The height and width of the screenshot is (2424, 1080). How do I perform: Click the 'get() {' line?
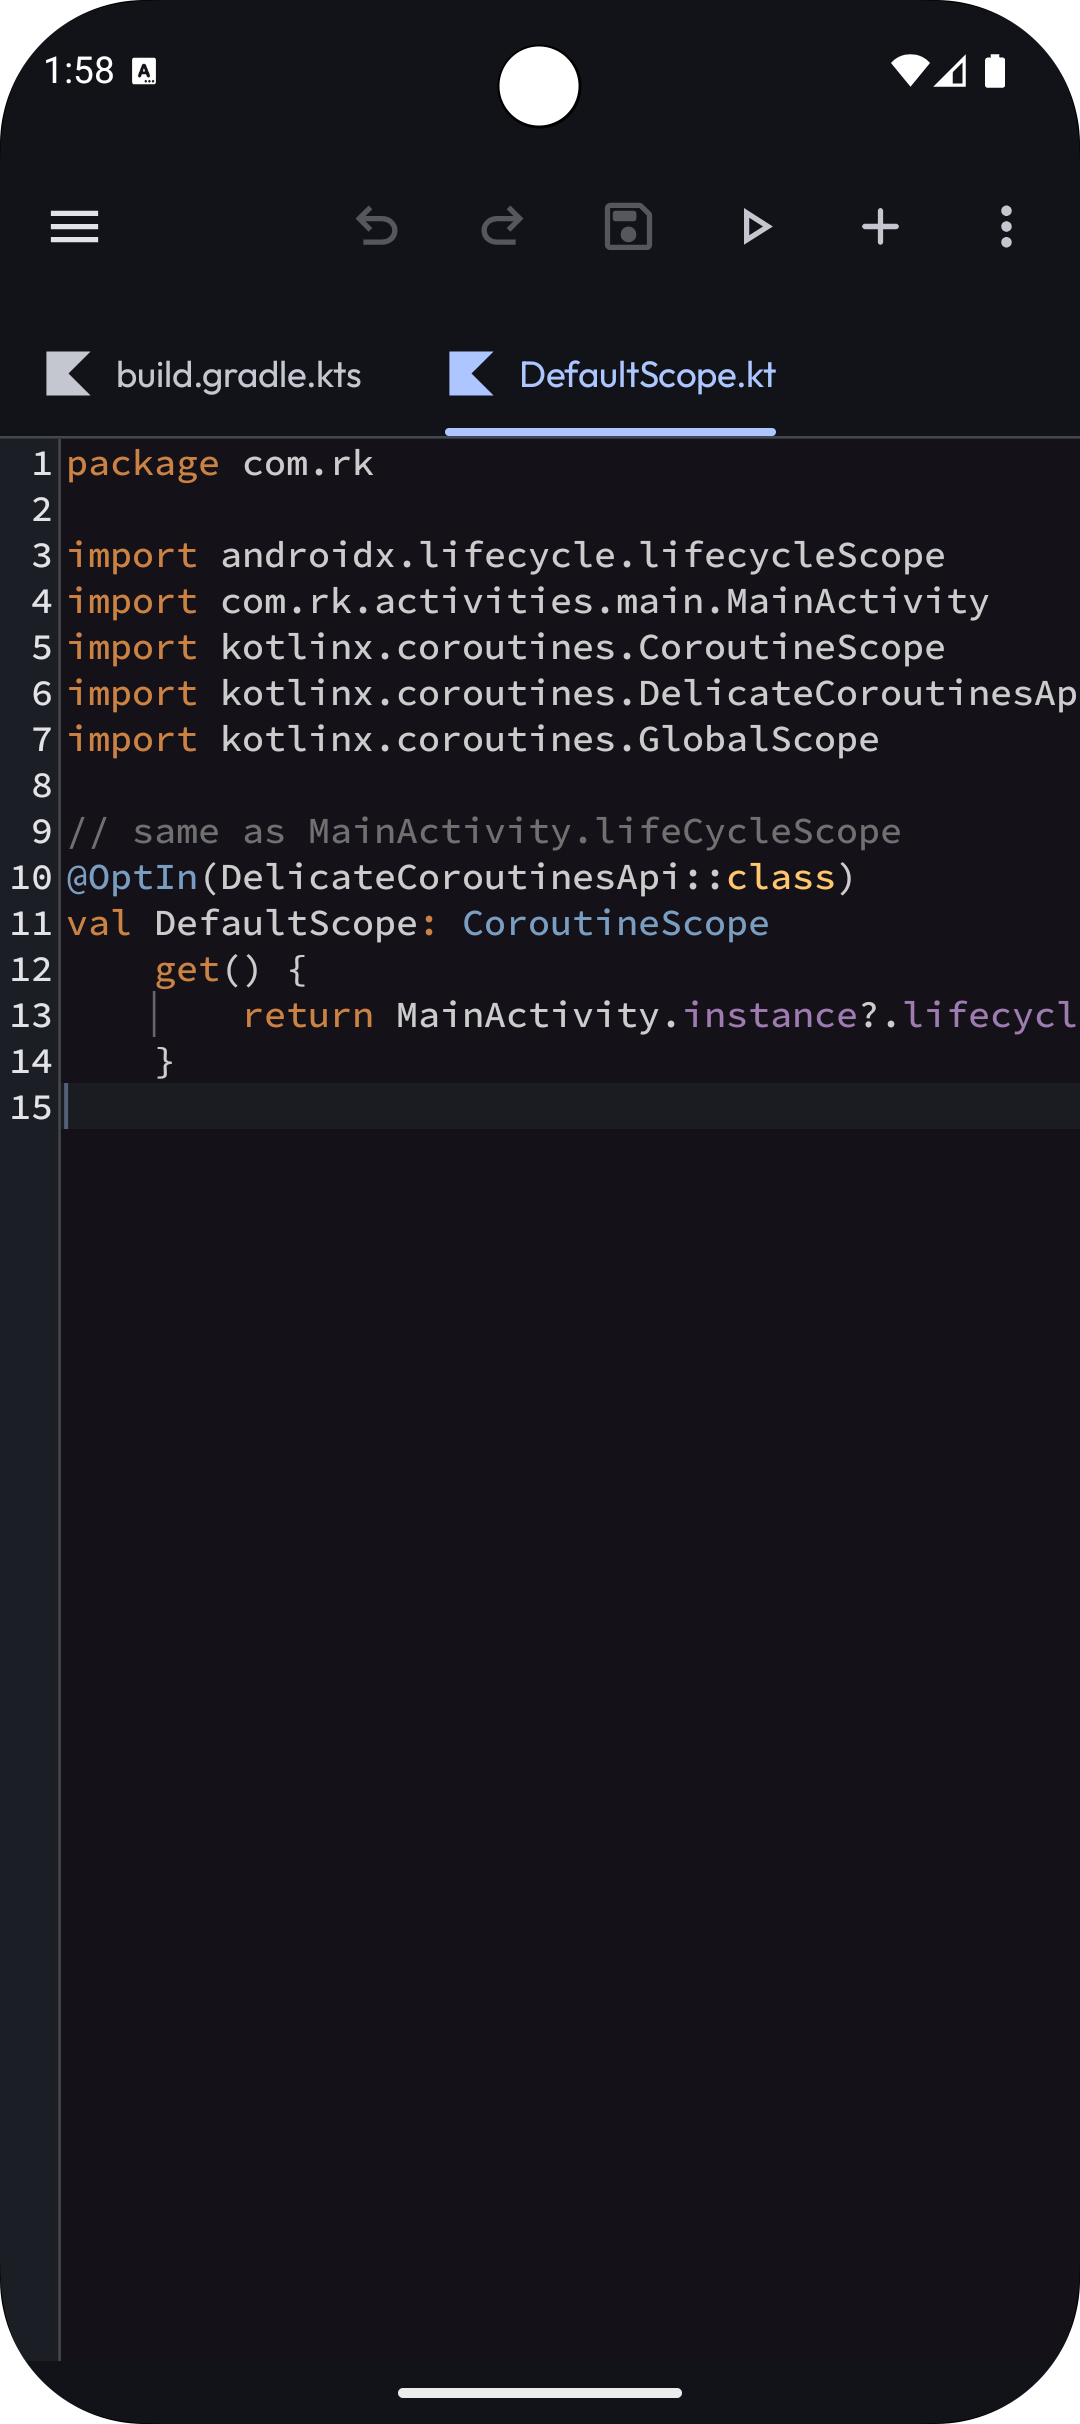[x=231, y=970]
